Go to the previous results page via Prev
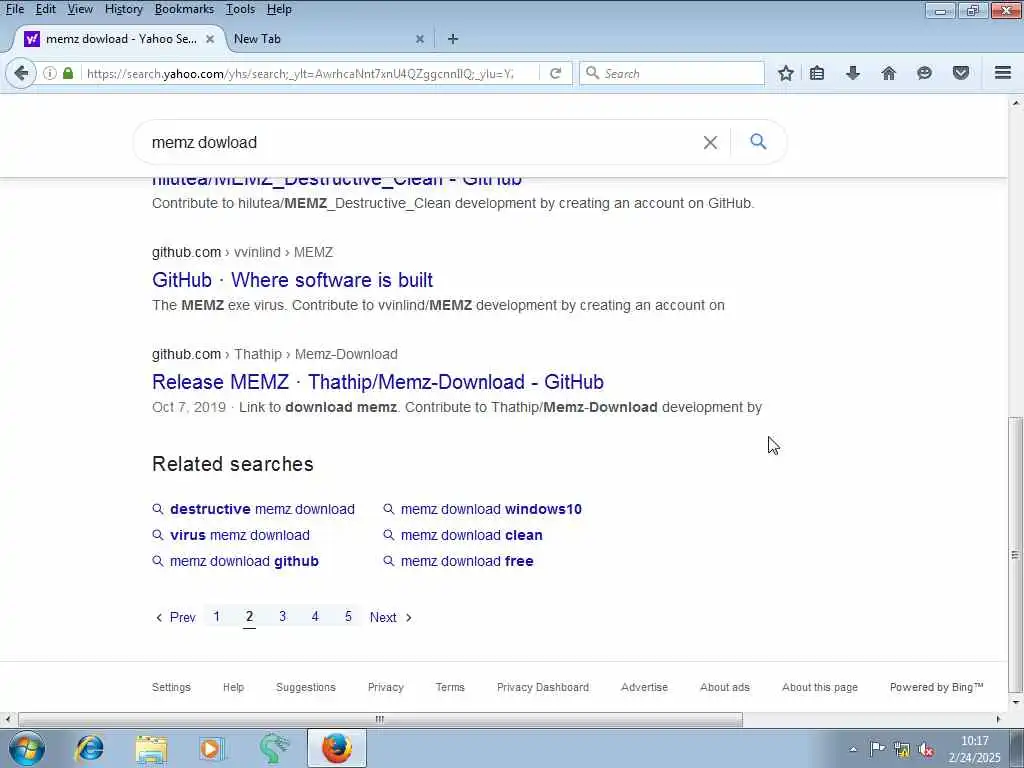1024x768 pixels. pyautogui.click(x=176, y=617)
